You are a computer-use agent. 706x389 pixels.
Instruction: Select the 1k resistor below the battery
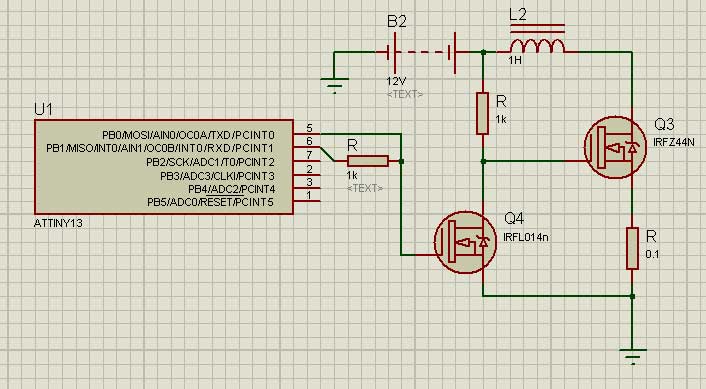point(483,113)
